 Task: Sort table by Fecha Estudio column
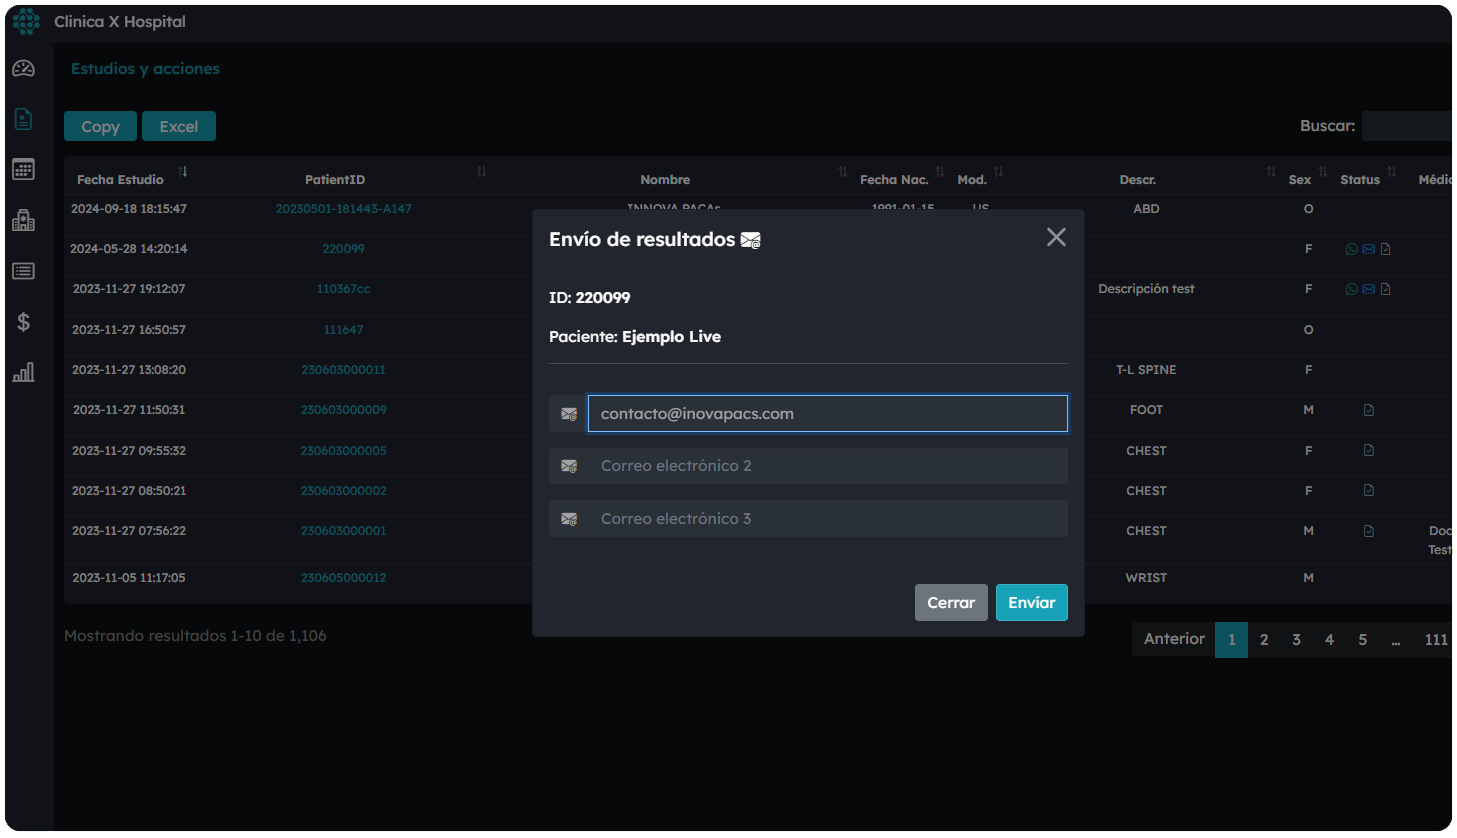183,172
